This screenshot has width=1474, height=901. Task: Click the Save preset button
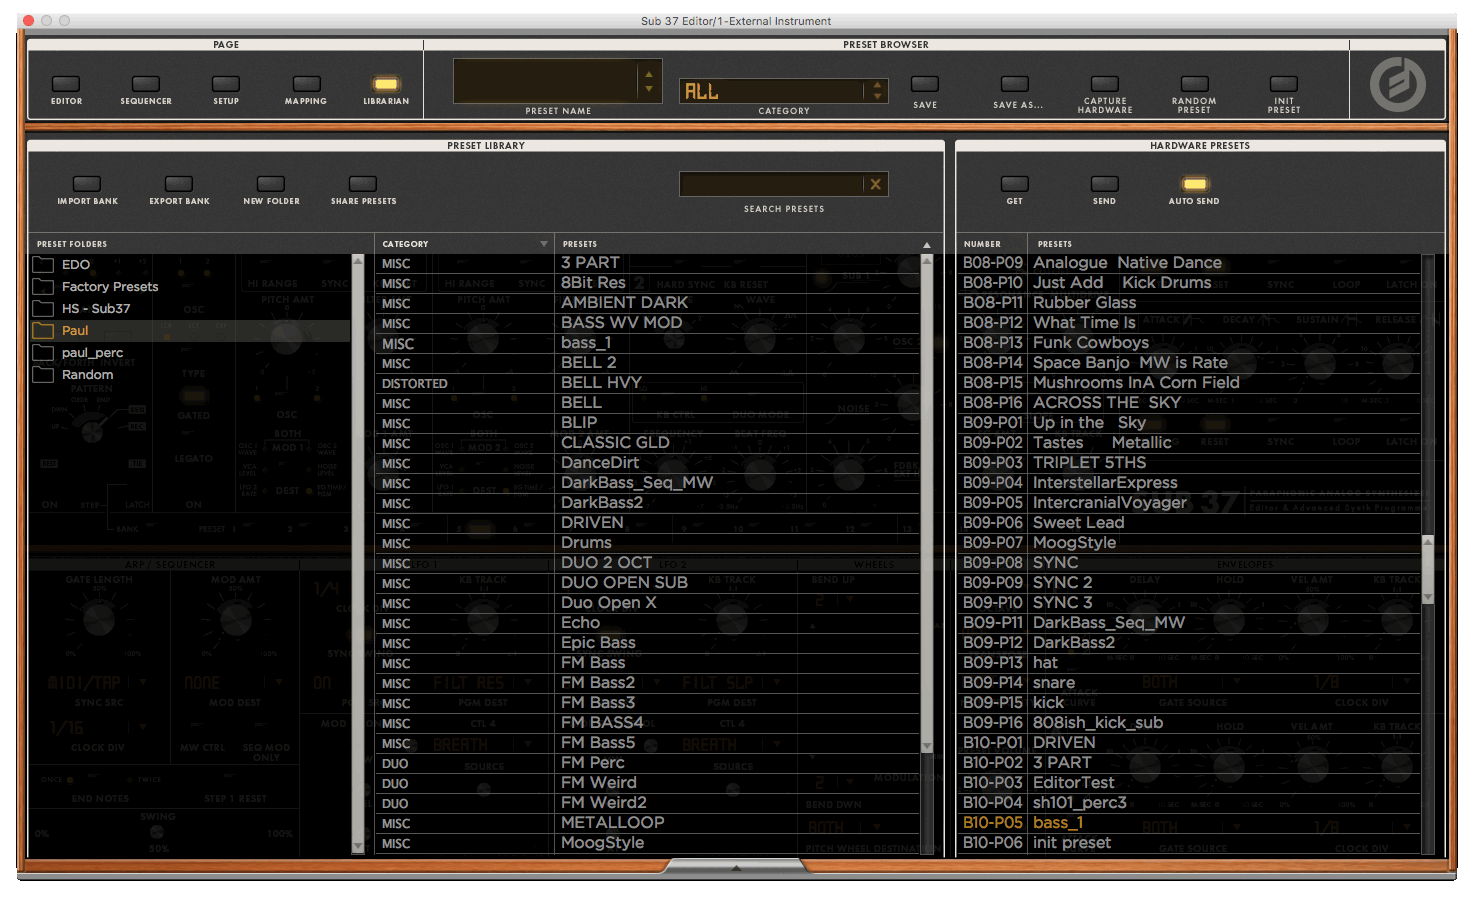[925, 85]
